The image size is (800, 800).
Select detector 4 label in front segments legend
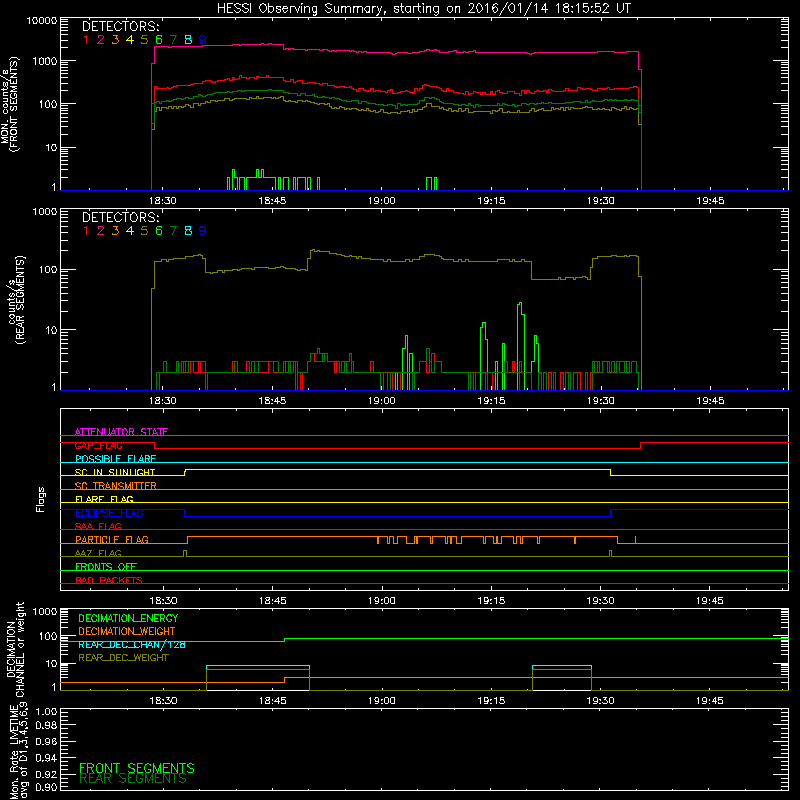click(x=130, y=39)
